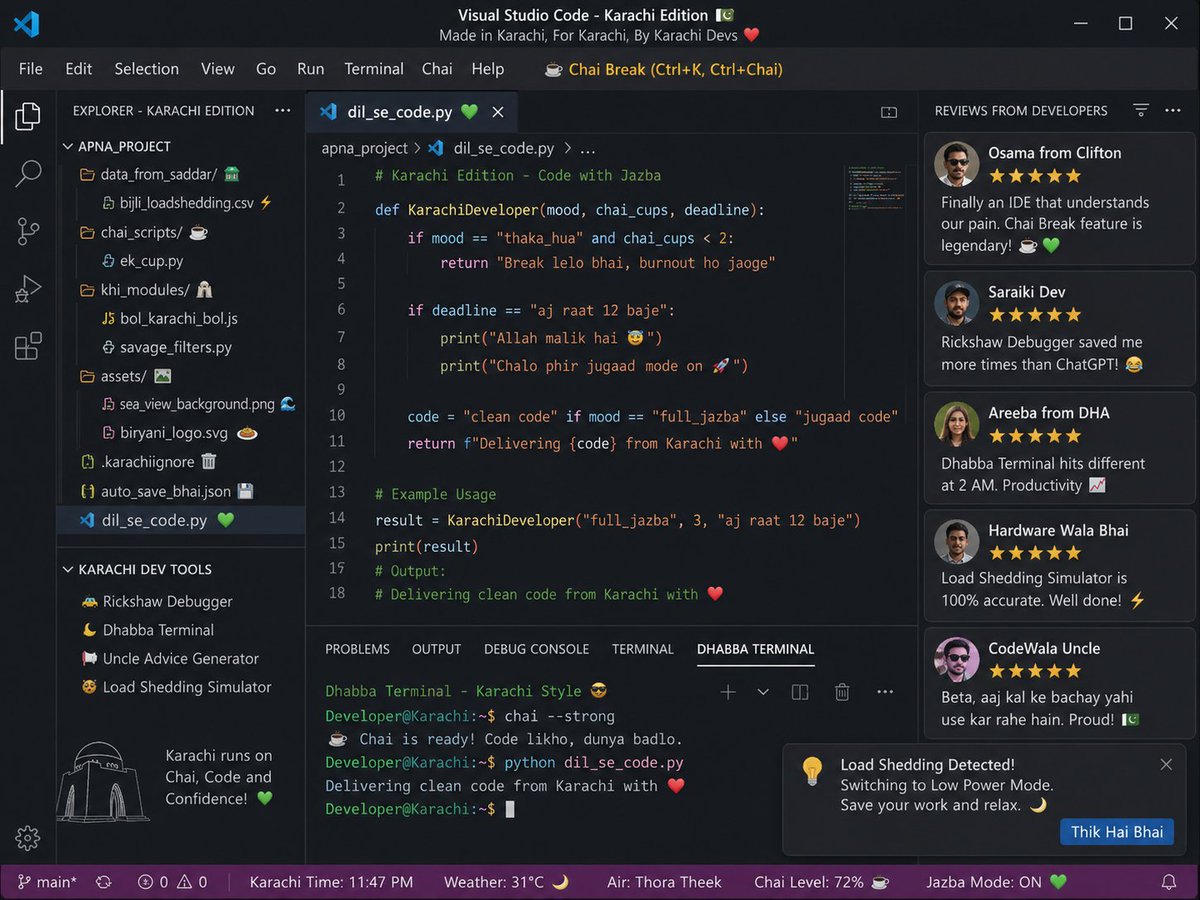The height and width of the screenshot is (900, 1200).
Task: Open Manage gear at sidebar bottom
Action: tap(28, 838)
